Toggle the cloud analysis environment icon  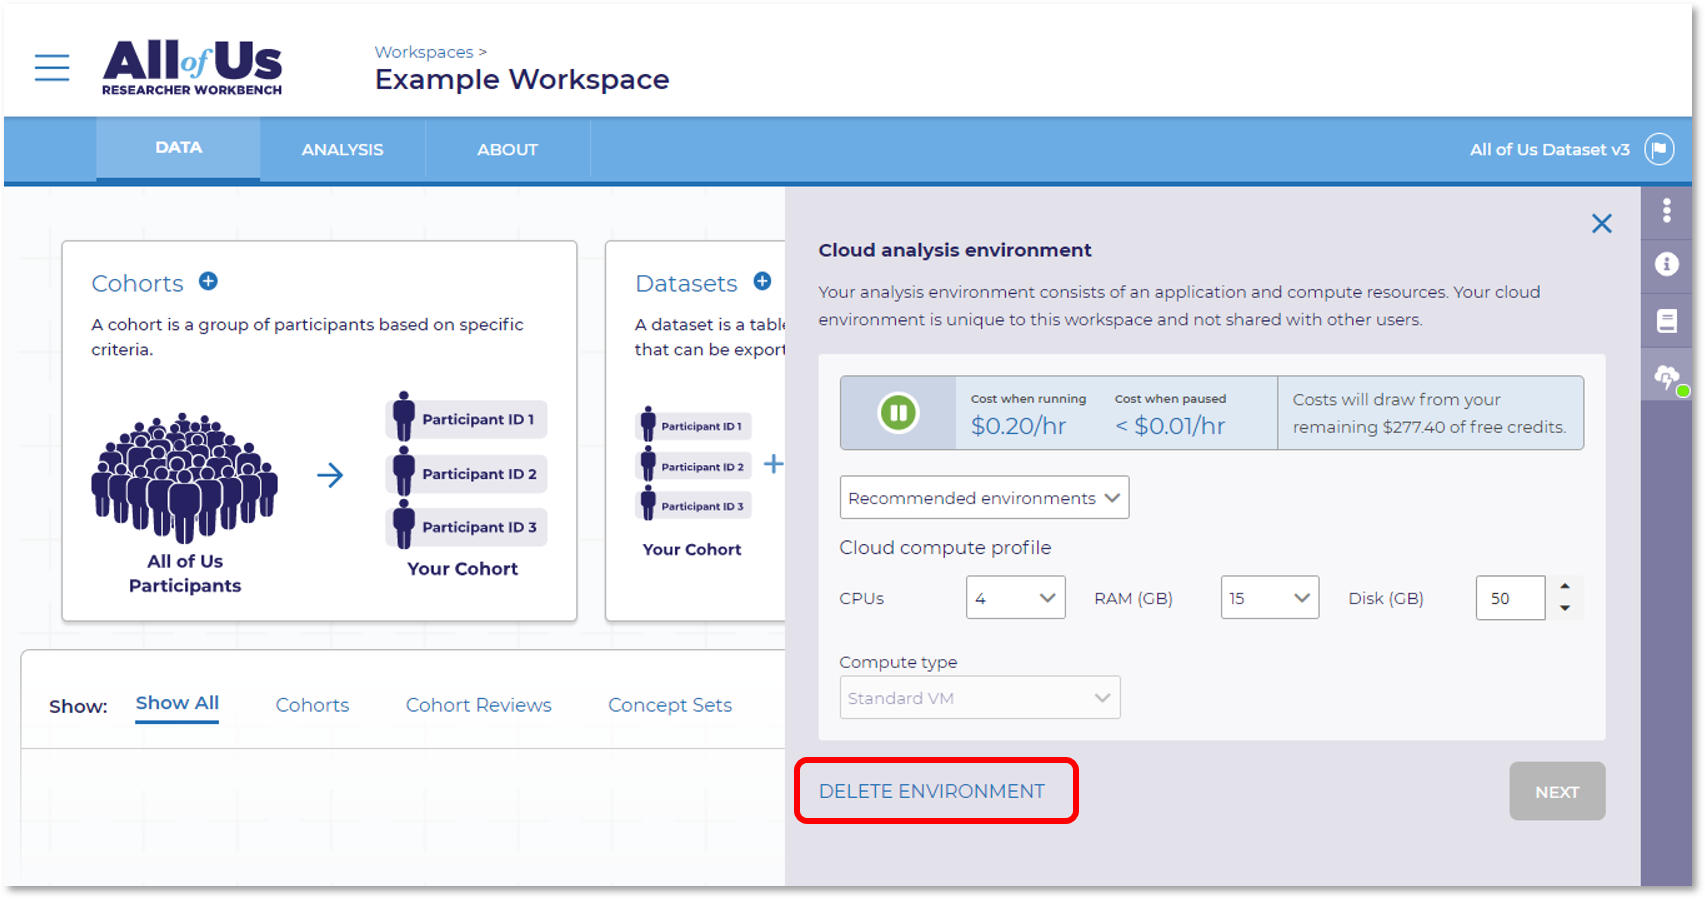[x=1668, y=378]
